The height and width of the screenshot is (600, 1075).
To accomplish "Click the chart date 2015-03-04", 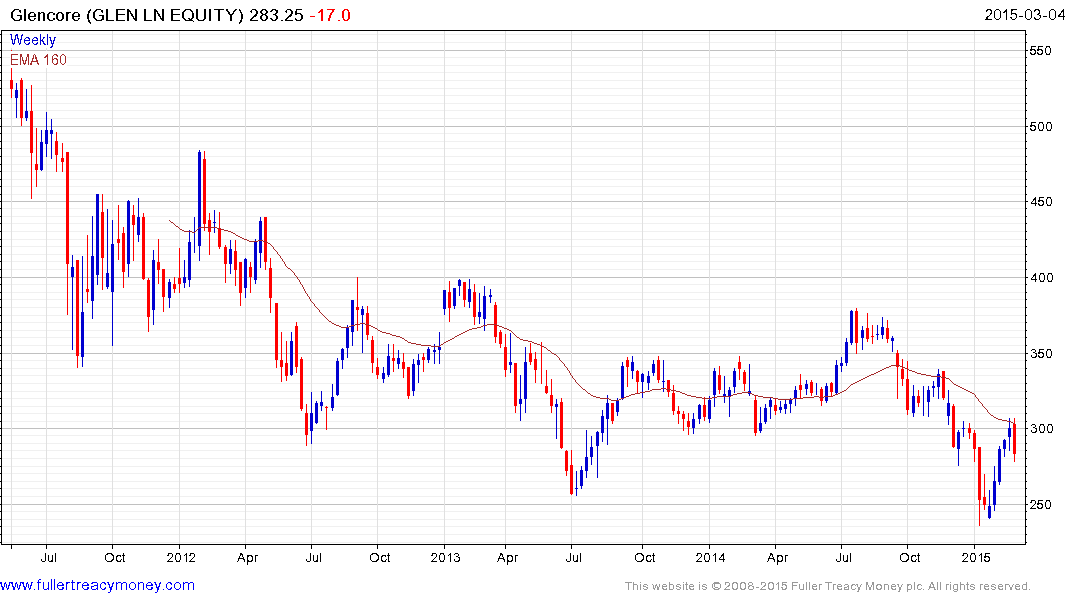I will (1024, 15).
